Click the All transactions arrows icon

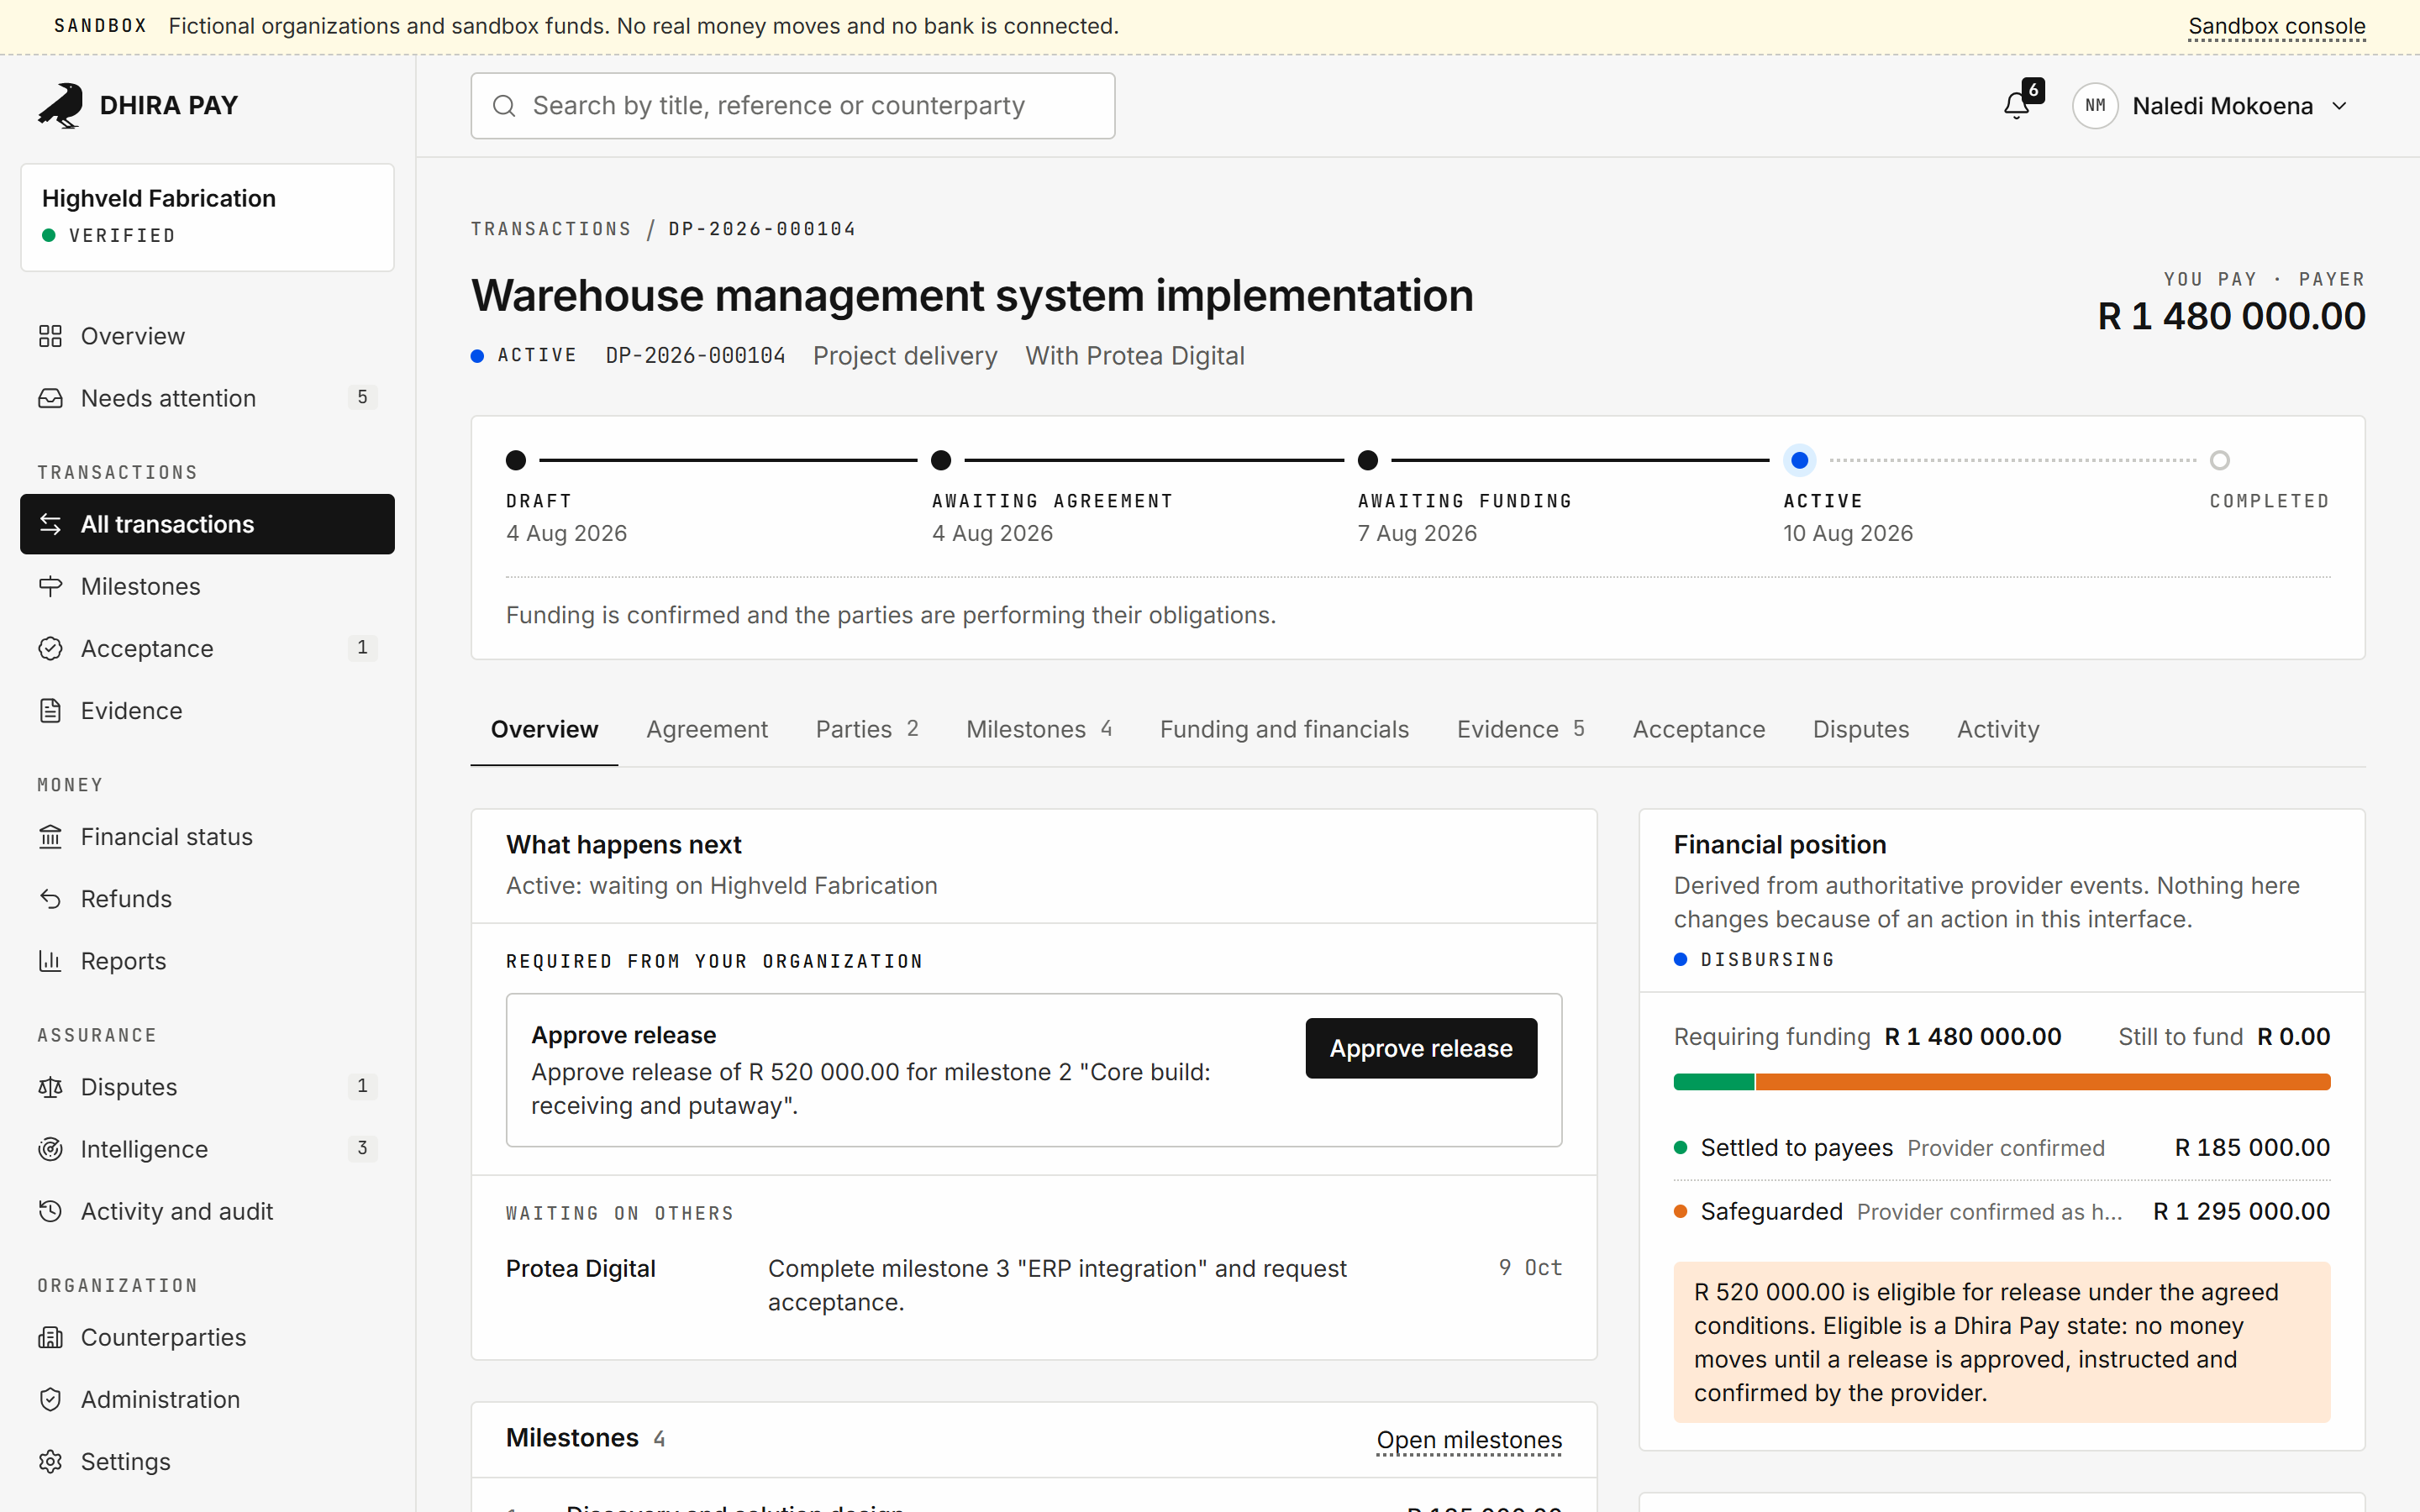[50, 524]
